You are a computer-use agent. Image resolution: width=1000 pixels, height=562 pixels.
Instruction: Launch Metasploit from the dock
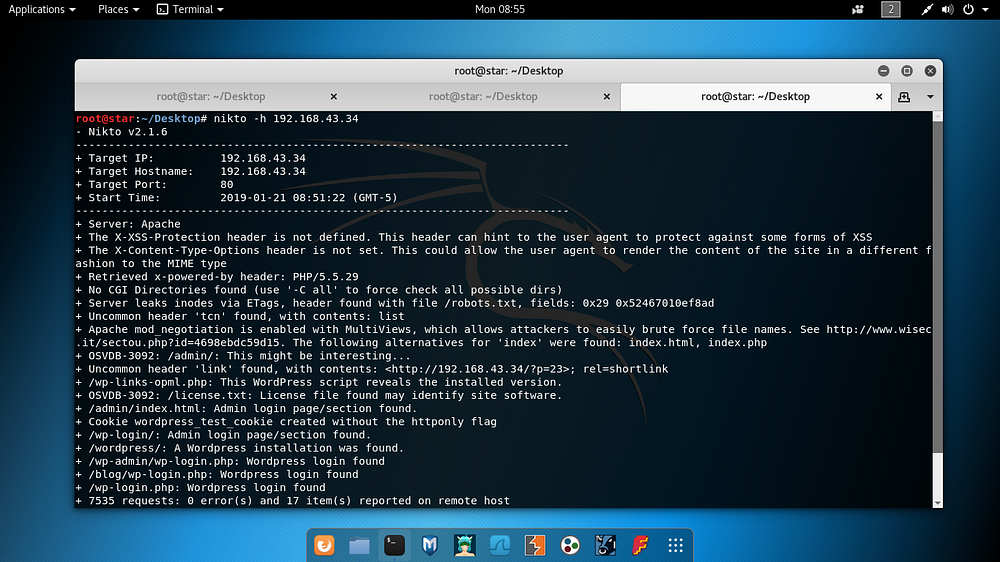click(x=429, y=545)
